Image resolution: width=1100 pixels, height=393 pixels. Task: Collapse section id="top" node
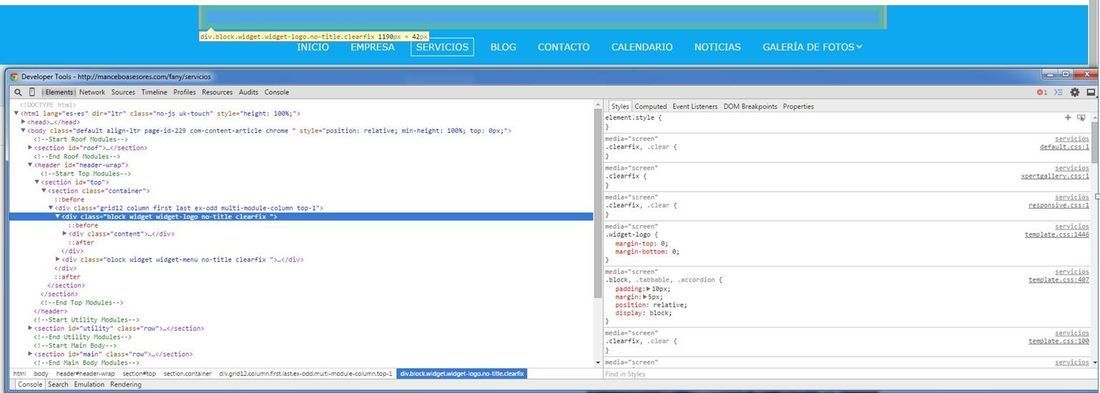tap(37, 182)
